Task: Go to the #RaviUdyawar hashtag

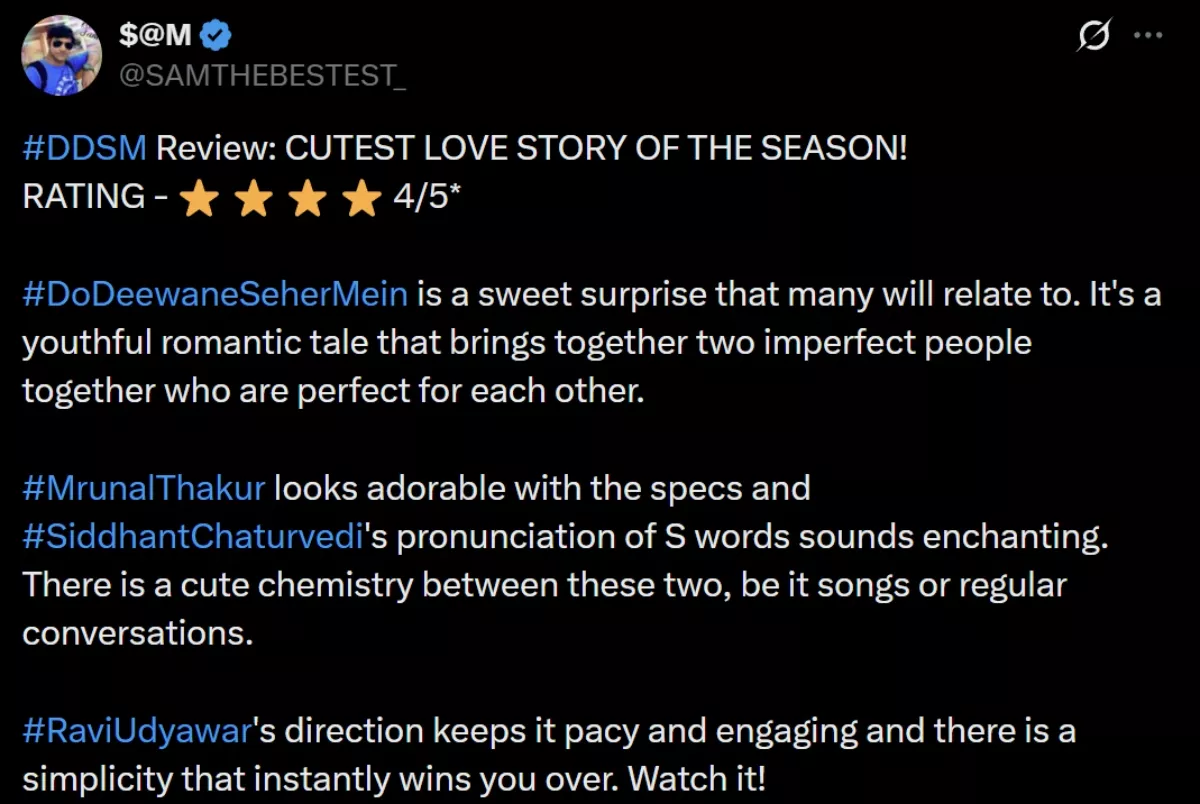Action: pos(135,731)
